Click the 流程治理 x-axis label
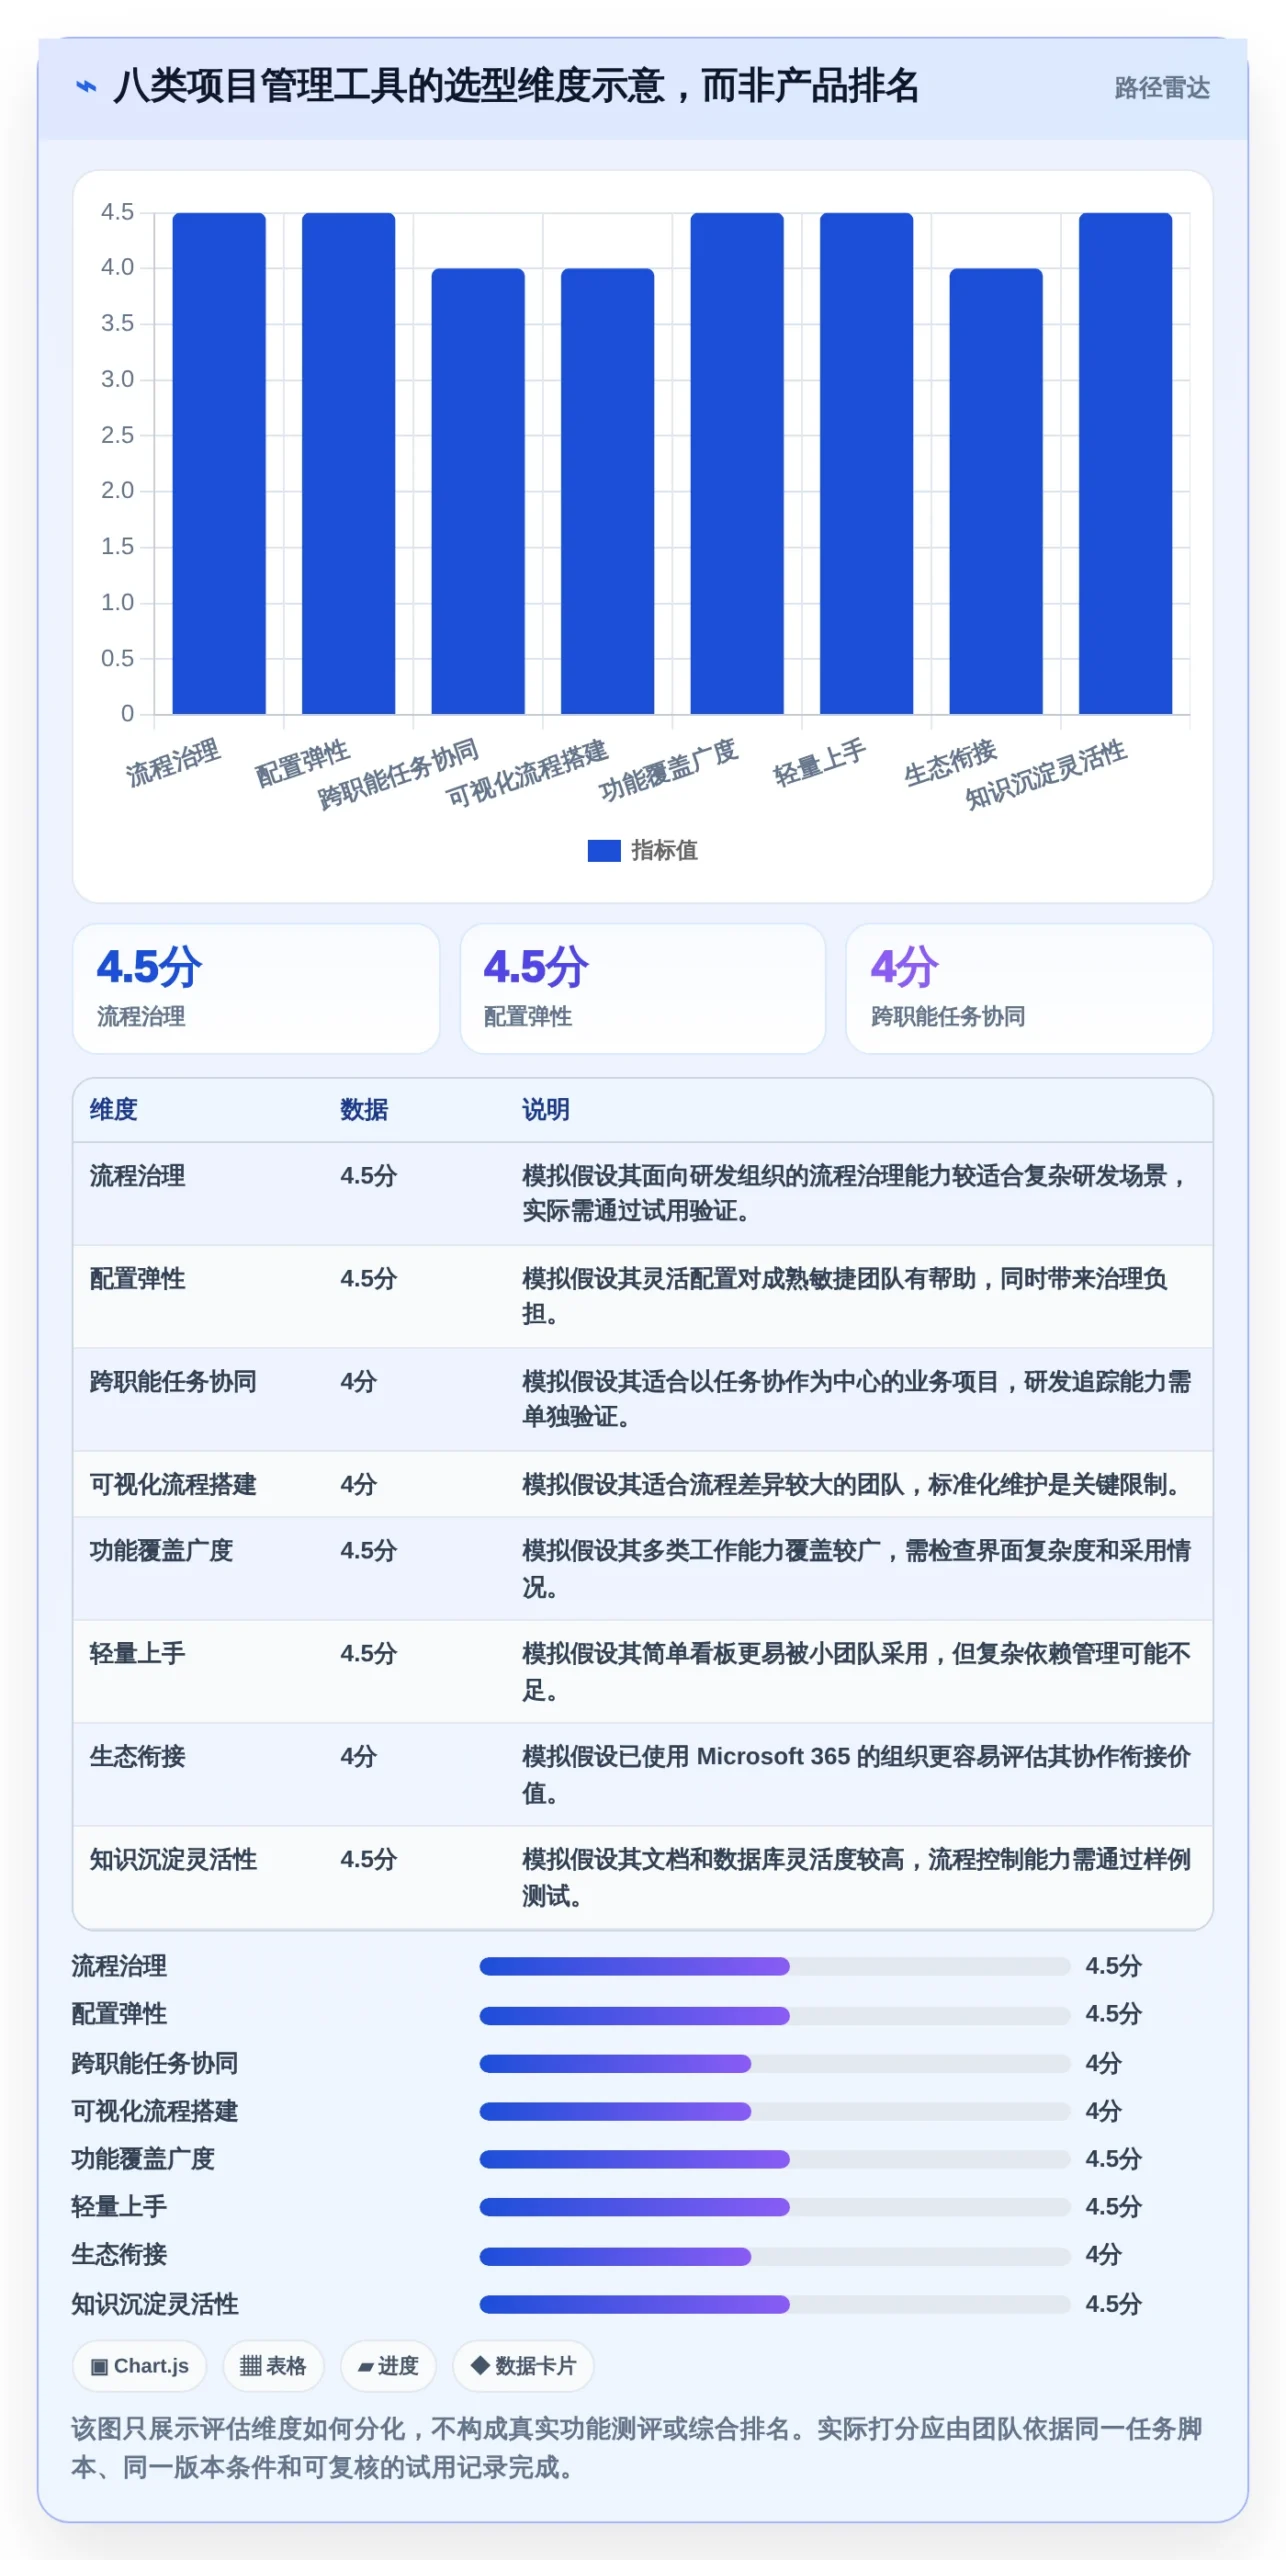The width and height of the screenshot is (1286, 2560). point(172,762)
